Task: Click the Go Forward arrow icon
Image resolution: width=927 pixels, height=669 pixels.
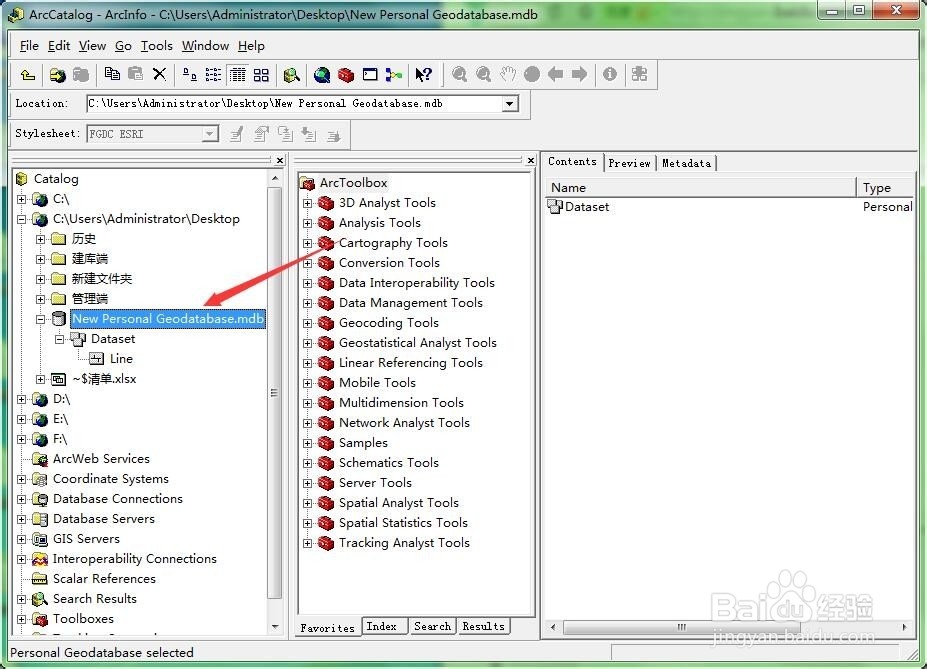Action: 579,74
